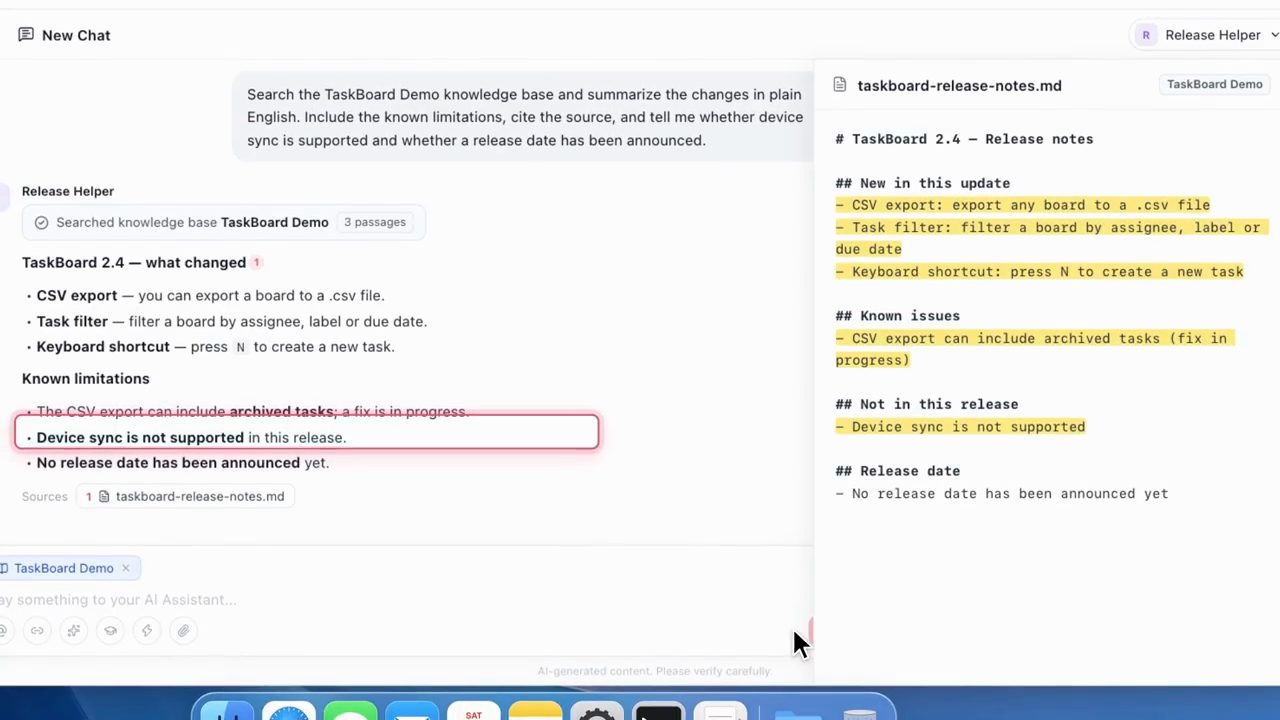The height and width of the screenshot is (720, 1280).
Task: Click the R avatar beside Release Helper
Action: point(1146,35)
